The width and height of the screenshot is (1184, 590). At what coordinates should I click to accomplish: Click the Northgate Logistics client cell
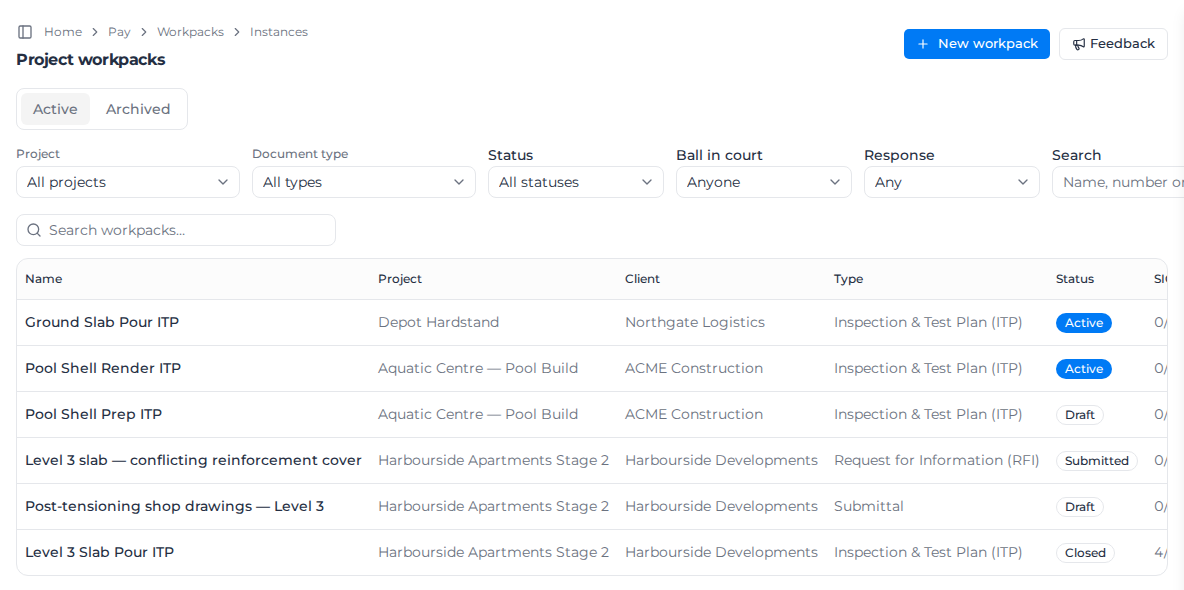pos(695,323)
